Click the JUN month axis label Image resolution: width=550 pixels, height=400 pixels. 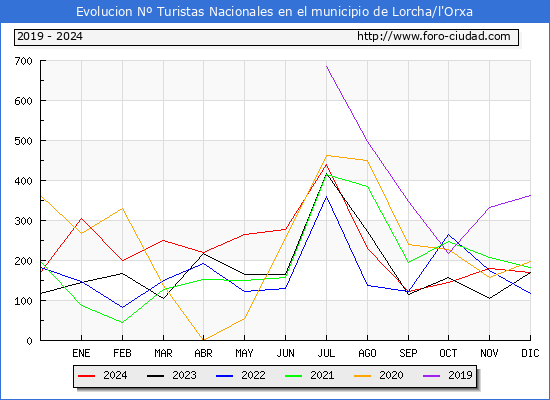pos(286,353)
